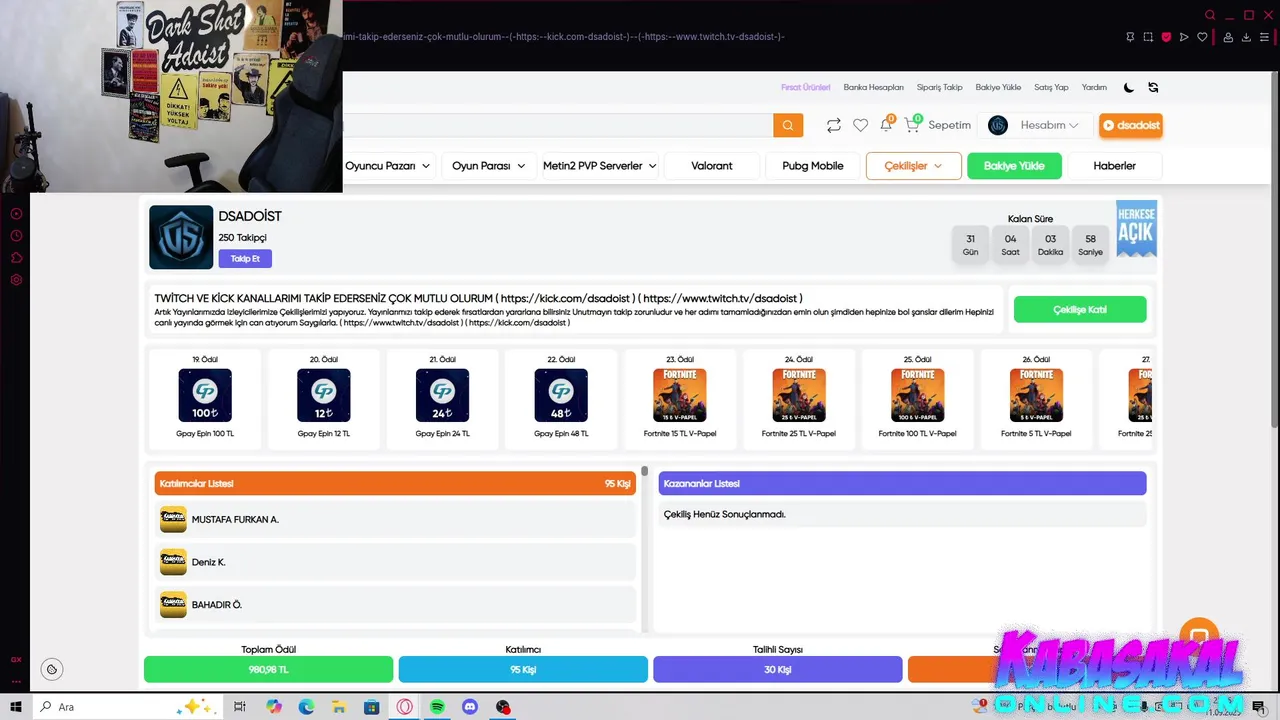The width and height of the screenshot is (1280, 720).
Task: Click the Opera send arrow icon
Action: pyautogui.click(x=1184, y=37)
